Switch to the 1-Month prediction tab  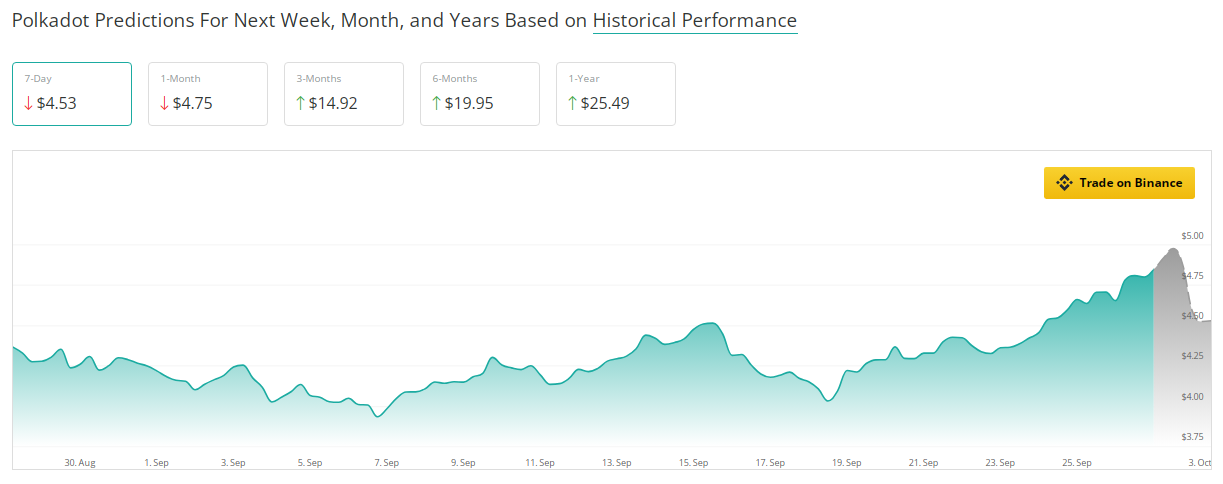[208, 94]
